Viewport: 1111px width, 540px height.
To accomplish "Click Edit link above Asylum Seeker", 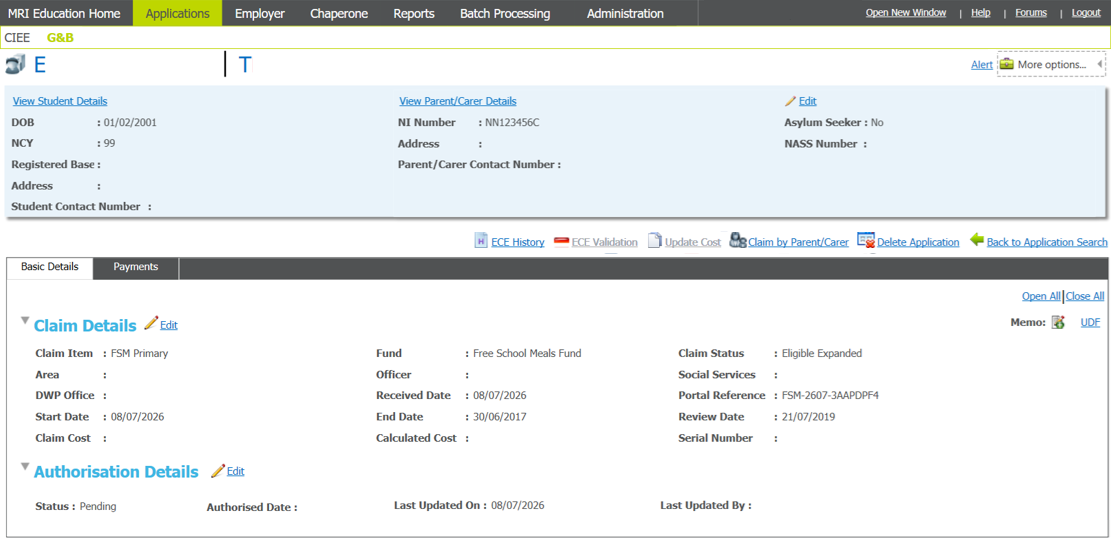I will tap(808, 101).
